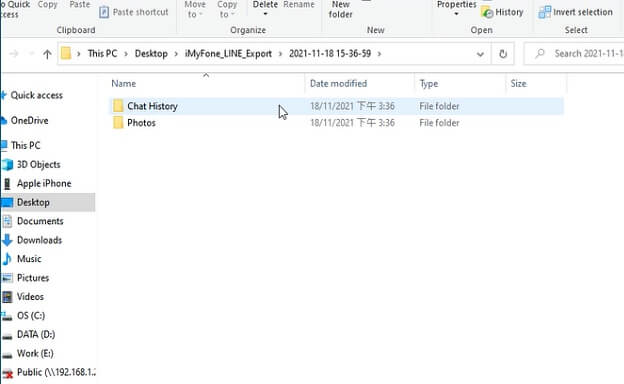Open the Downloads label in sidebar
Viewport: 624px width, 384px height.
click(x=39, y=240)
